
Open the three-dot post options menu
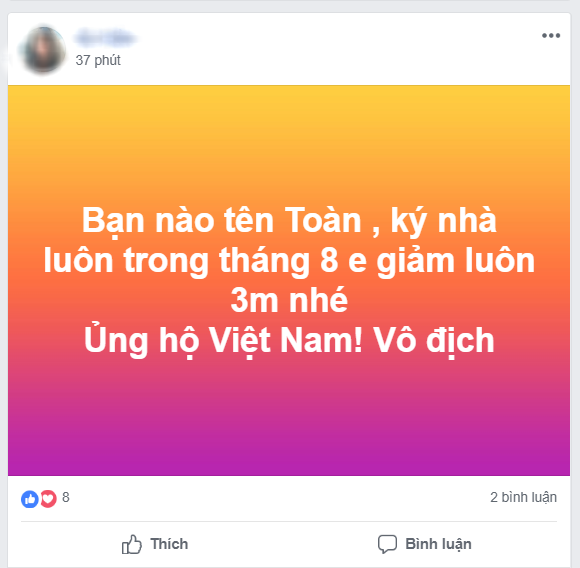pyautogui.click(x=551, y=36)
